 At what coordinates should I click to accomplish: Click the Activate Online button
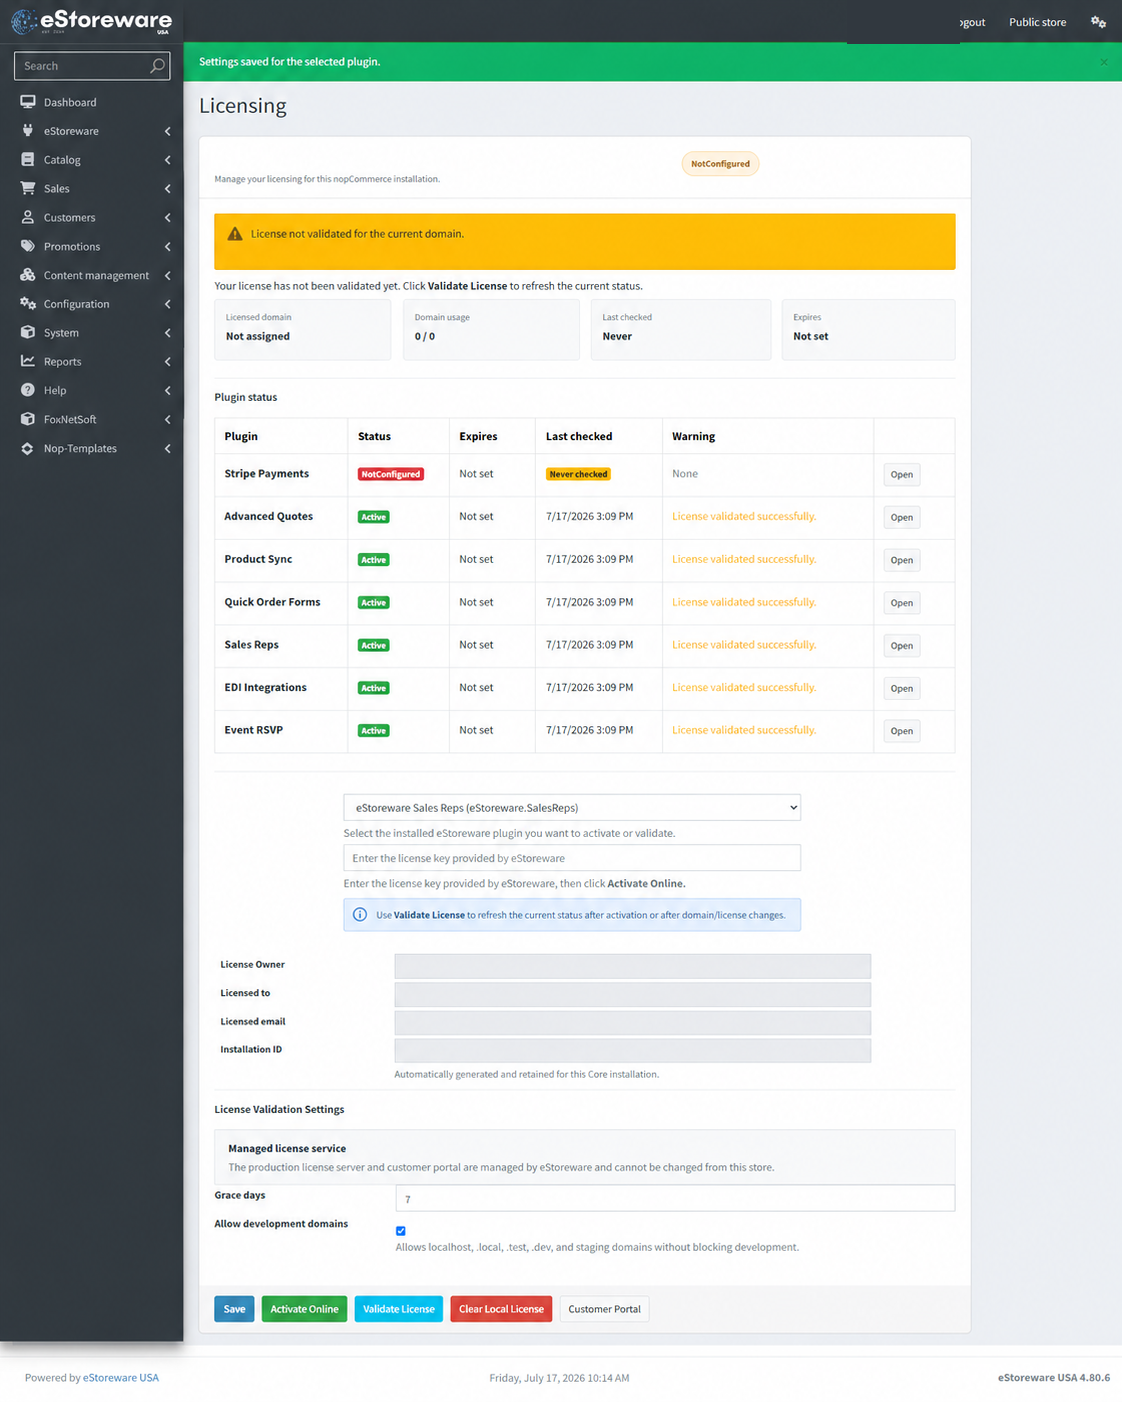click(x=304, y=1309)
